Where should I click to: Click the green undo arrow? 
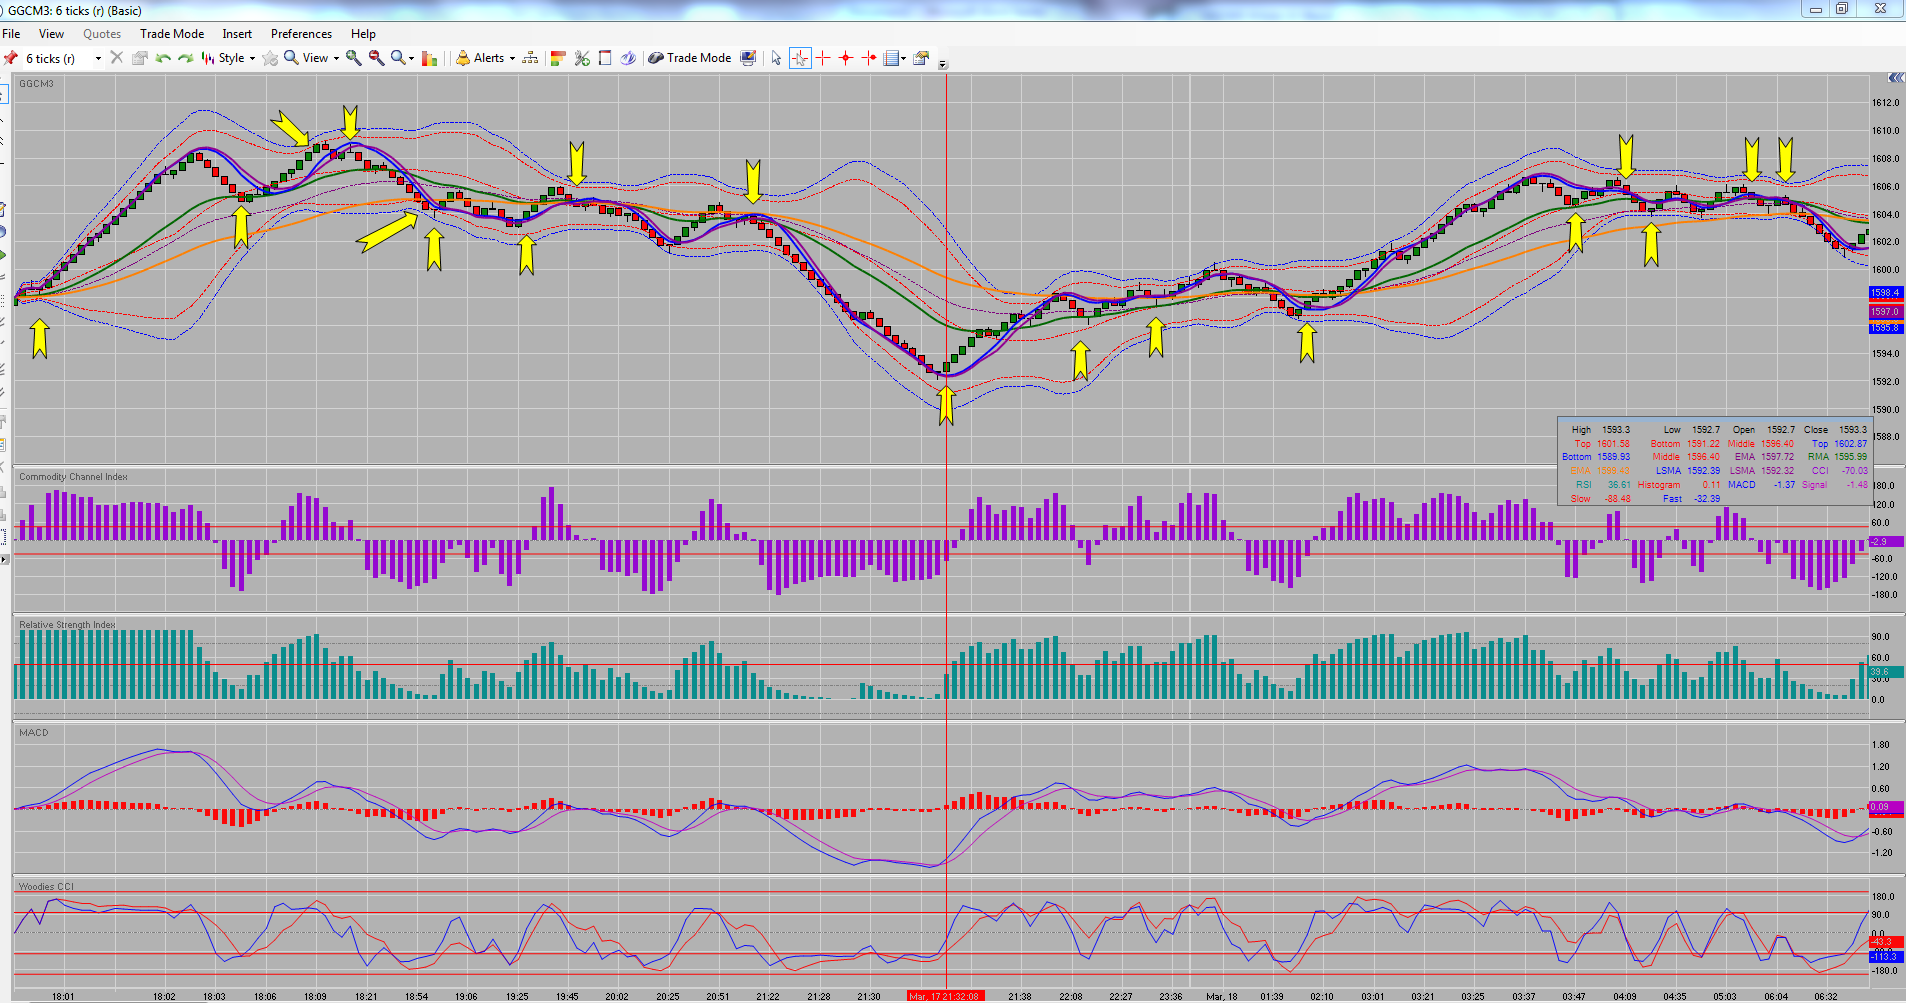tap(163, 58)
